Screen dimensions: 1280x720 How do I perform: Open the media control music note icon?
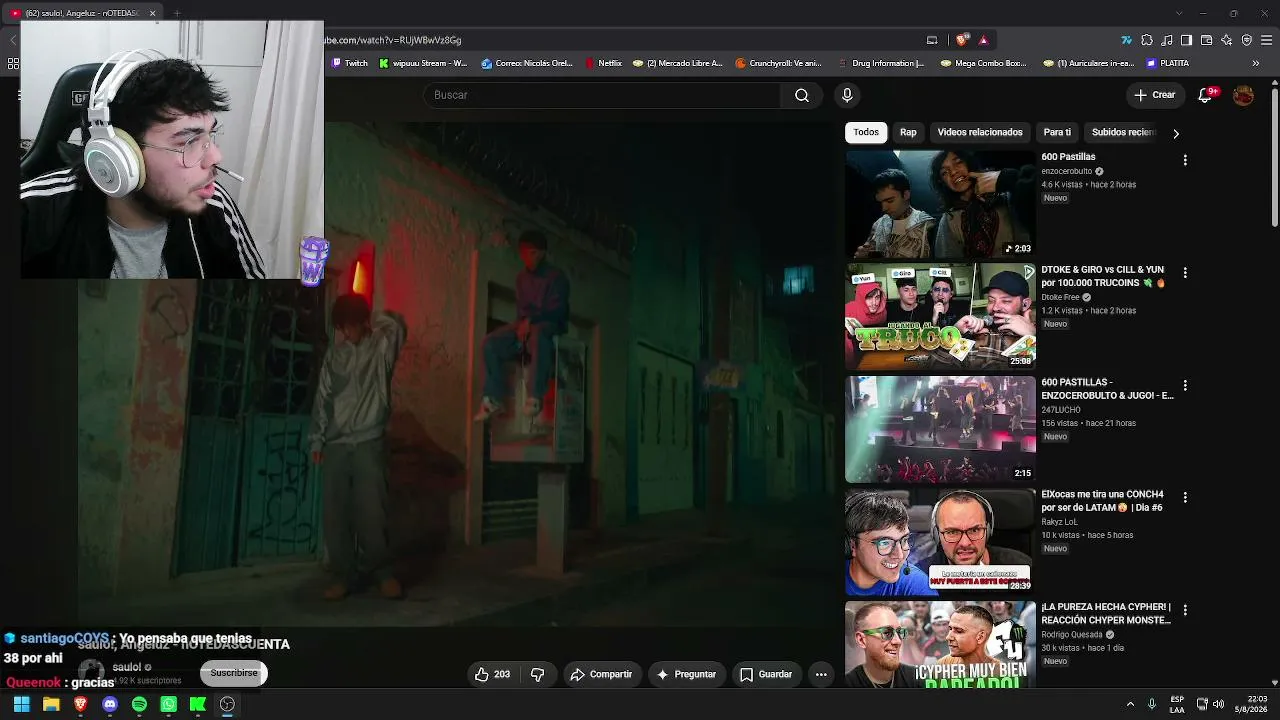(1166, 40)
